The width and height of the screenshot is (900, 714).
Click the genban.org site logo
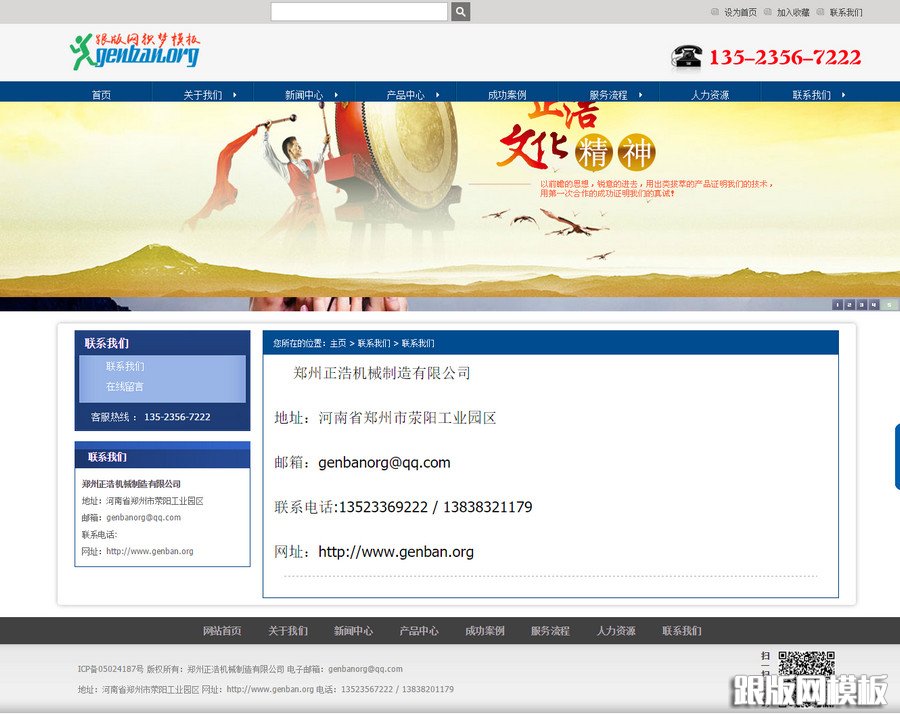[135, 52]
